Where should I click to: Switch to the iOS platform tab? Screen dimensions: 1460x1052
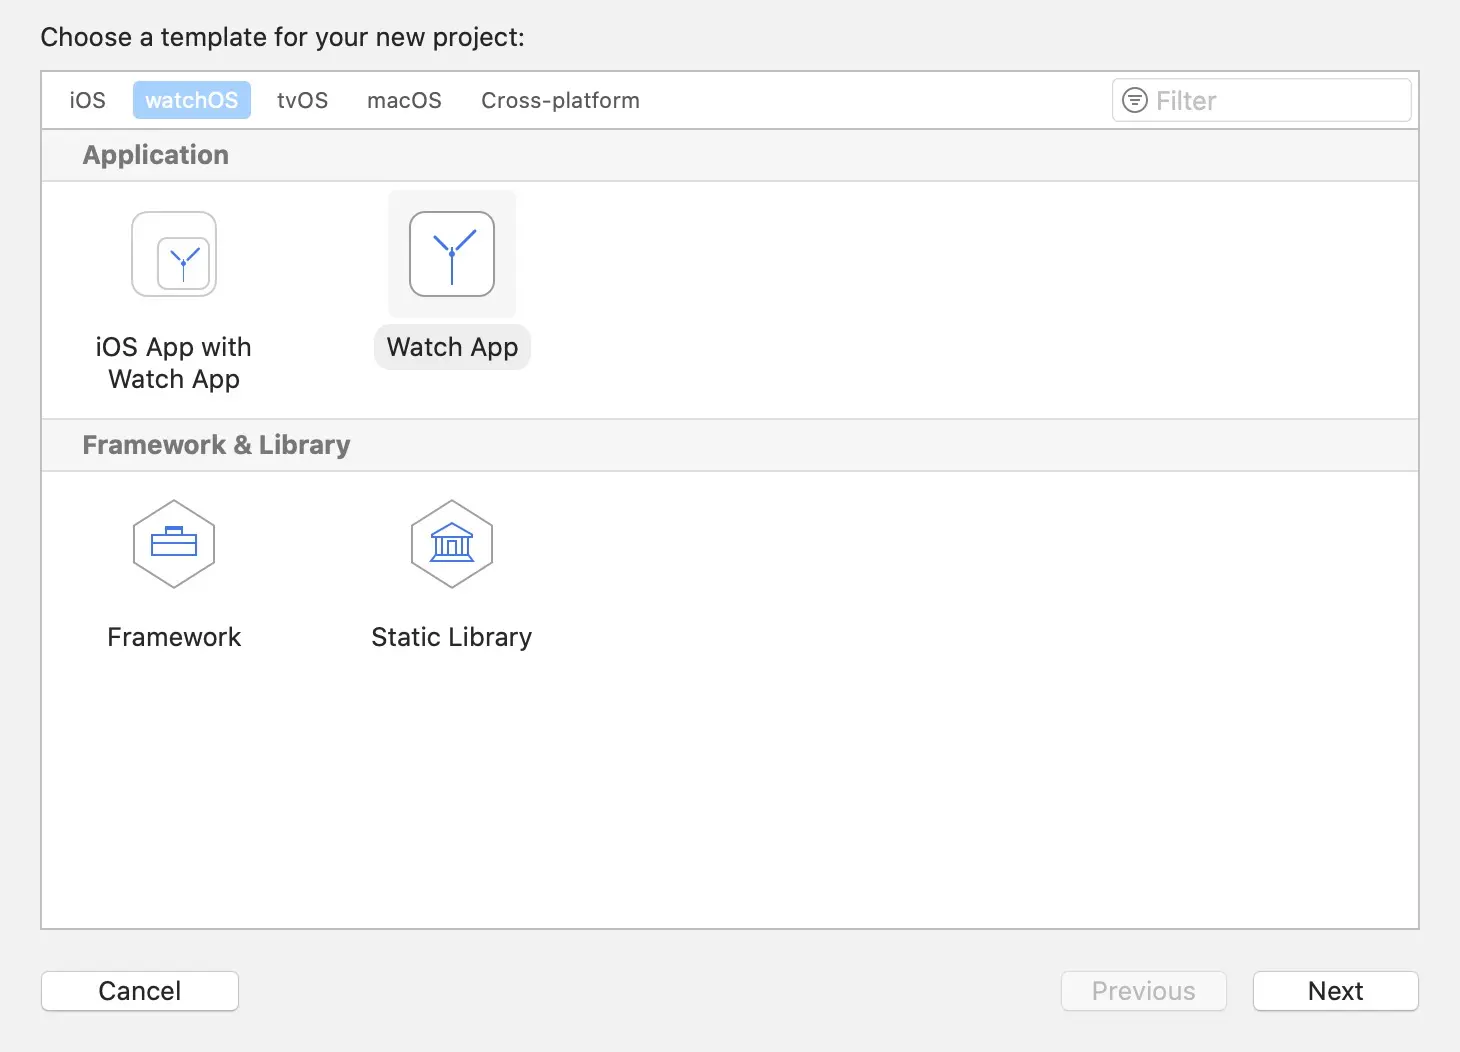[x=88, y=100]
